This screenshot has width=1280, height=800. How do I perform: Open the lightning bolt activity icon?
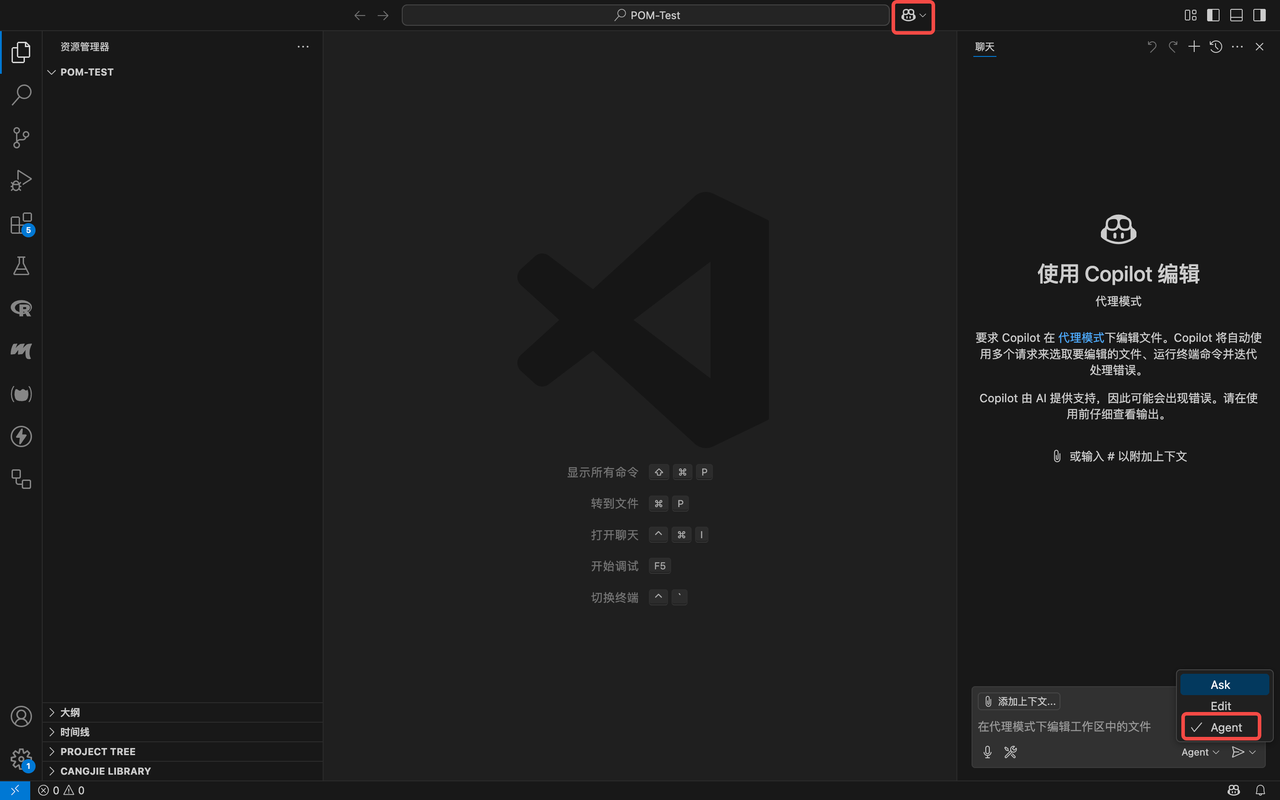[x=21, y=437]
